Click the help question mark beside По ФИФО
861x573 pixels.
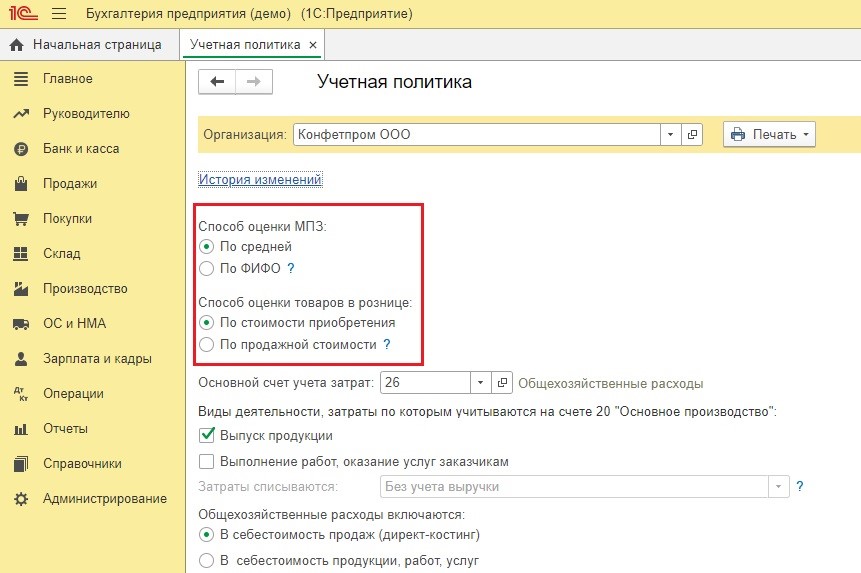[x=291, y=268]
